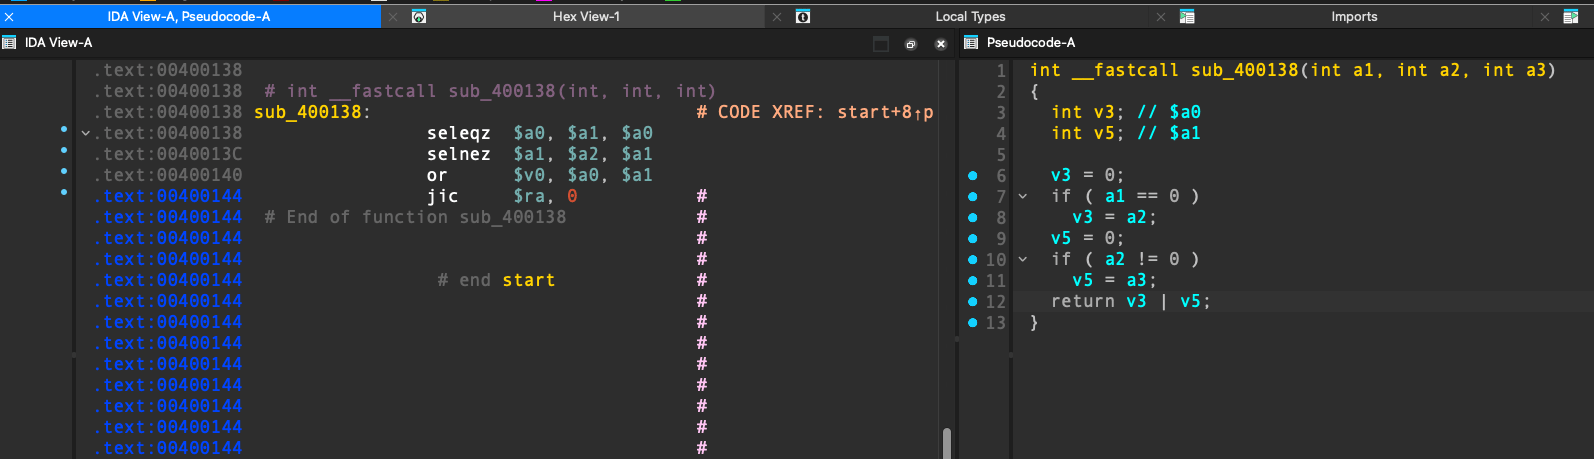Click the IDA View-A panel icon
The width and height of the screenshot is (1594, 459).
point(9,42)
